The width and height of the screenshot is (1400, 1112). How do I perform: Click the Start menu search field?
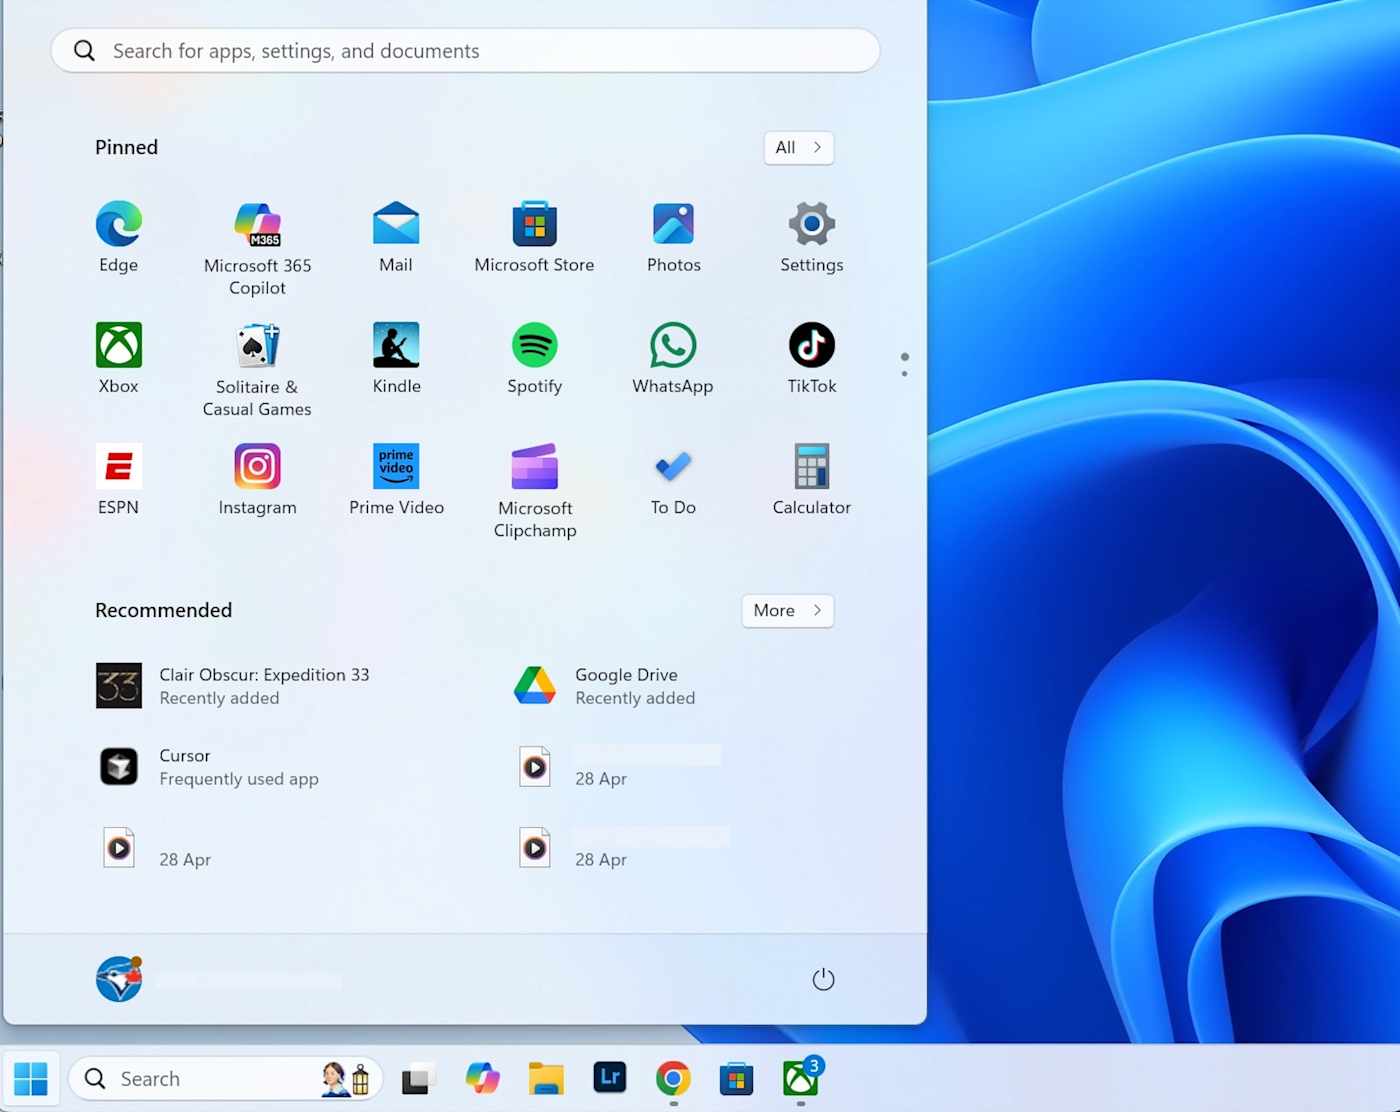(465, 51)
